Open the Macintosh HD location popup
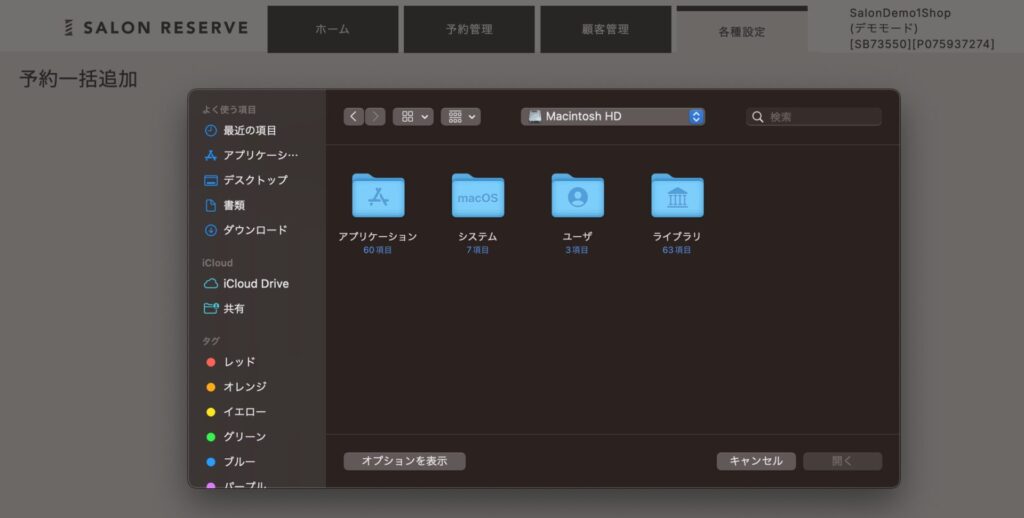1024x518 pixels. coord(612,117)
